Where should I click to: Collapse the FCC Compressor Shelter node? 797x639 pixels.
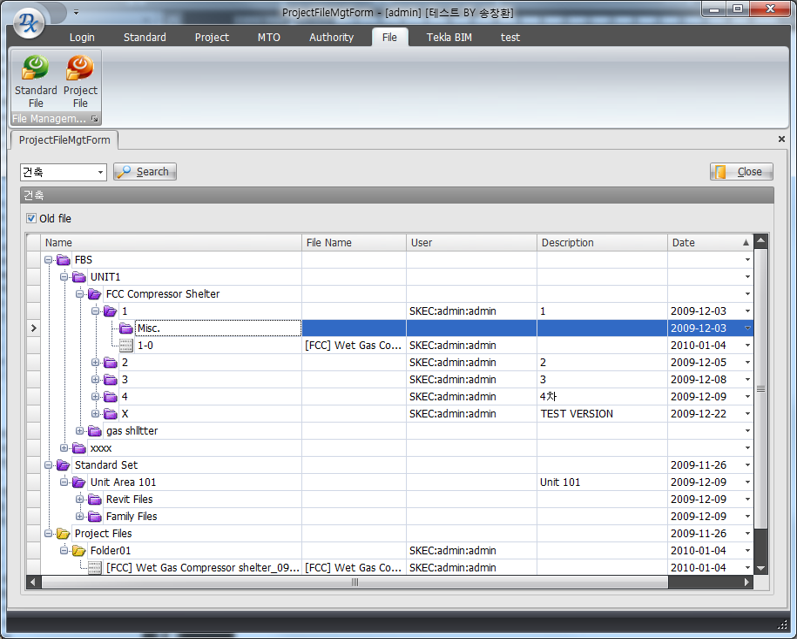coord(80,294)
